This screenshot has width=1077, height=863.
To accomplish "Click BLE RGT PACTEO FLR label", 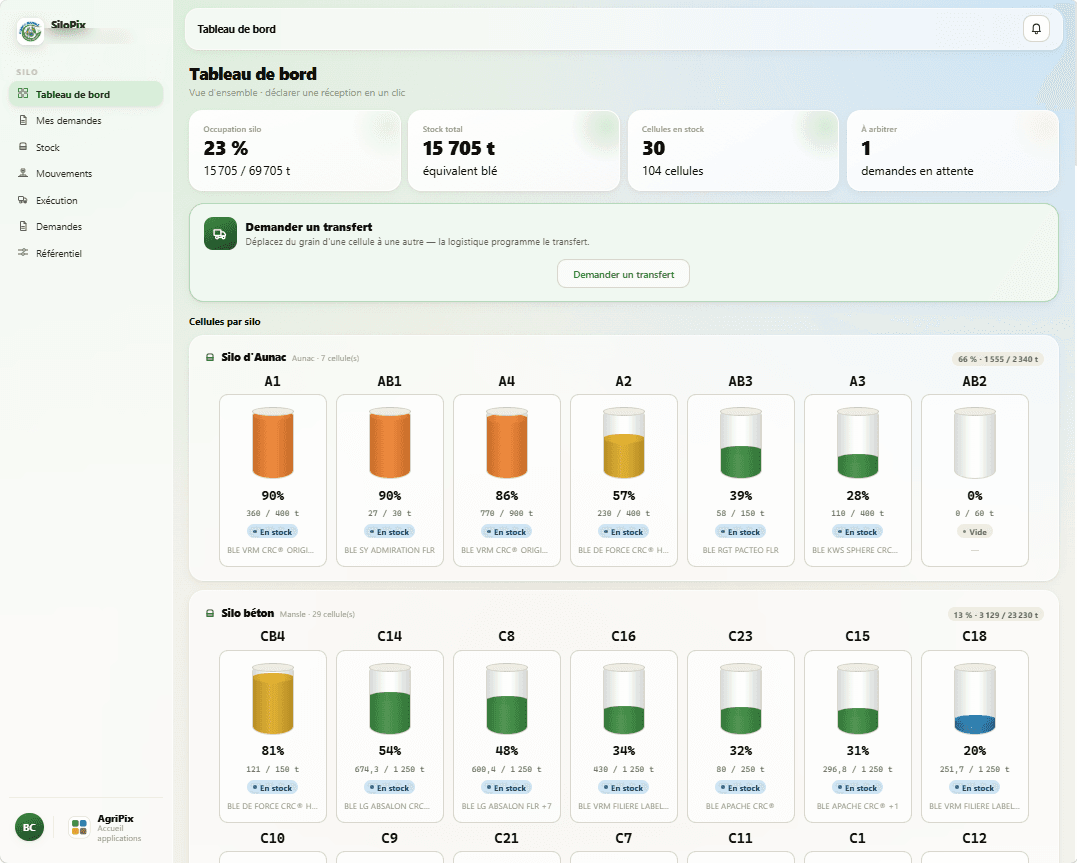I will coord(740,550).
